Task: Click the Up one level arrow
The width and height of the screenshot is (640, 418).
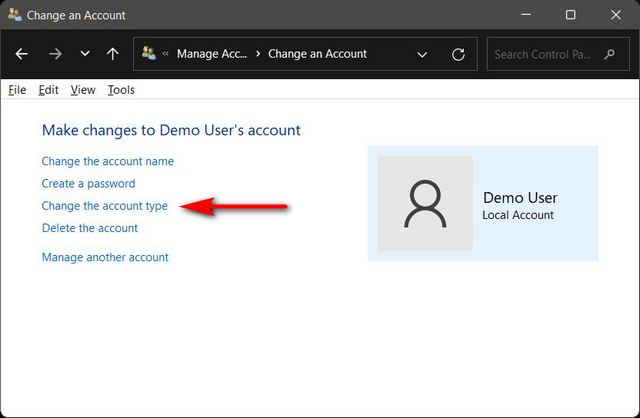Action: [113, 54]
